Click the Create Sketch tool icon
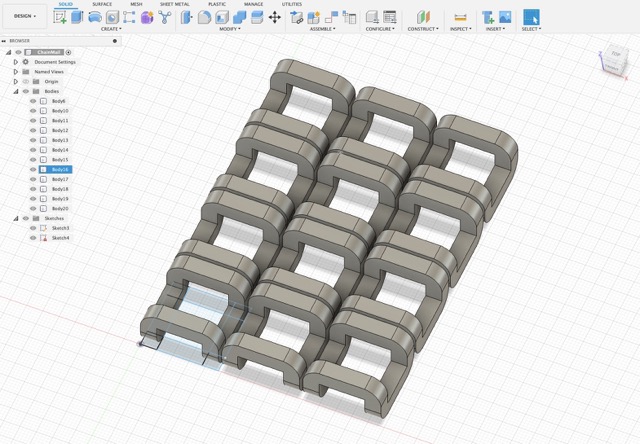The image size is (640, 444). (60, 17)
